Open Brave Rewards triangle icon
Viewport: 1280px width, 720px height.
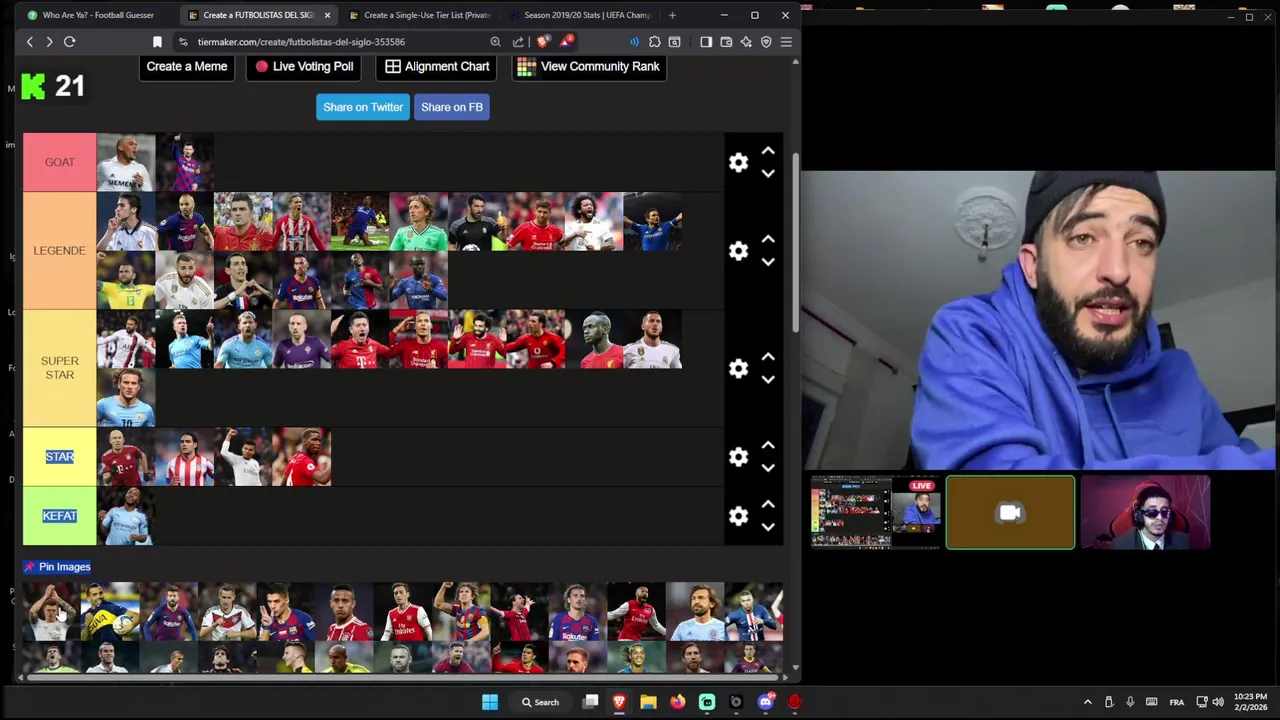(x=566, y=42)
